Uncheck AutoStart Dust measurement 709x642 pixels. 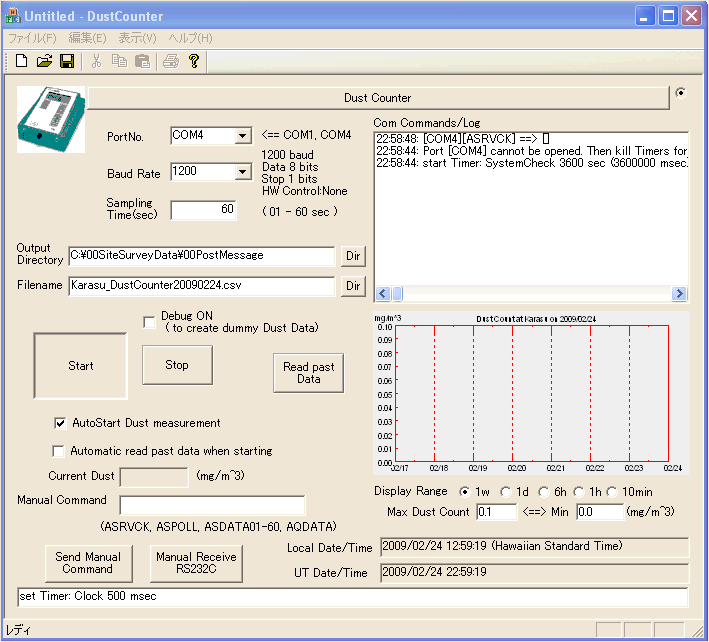click(x=60, y=423)
